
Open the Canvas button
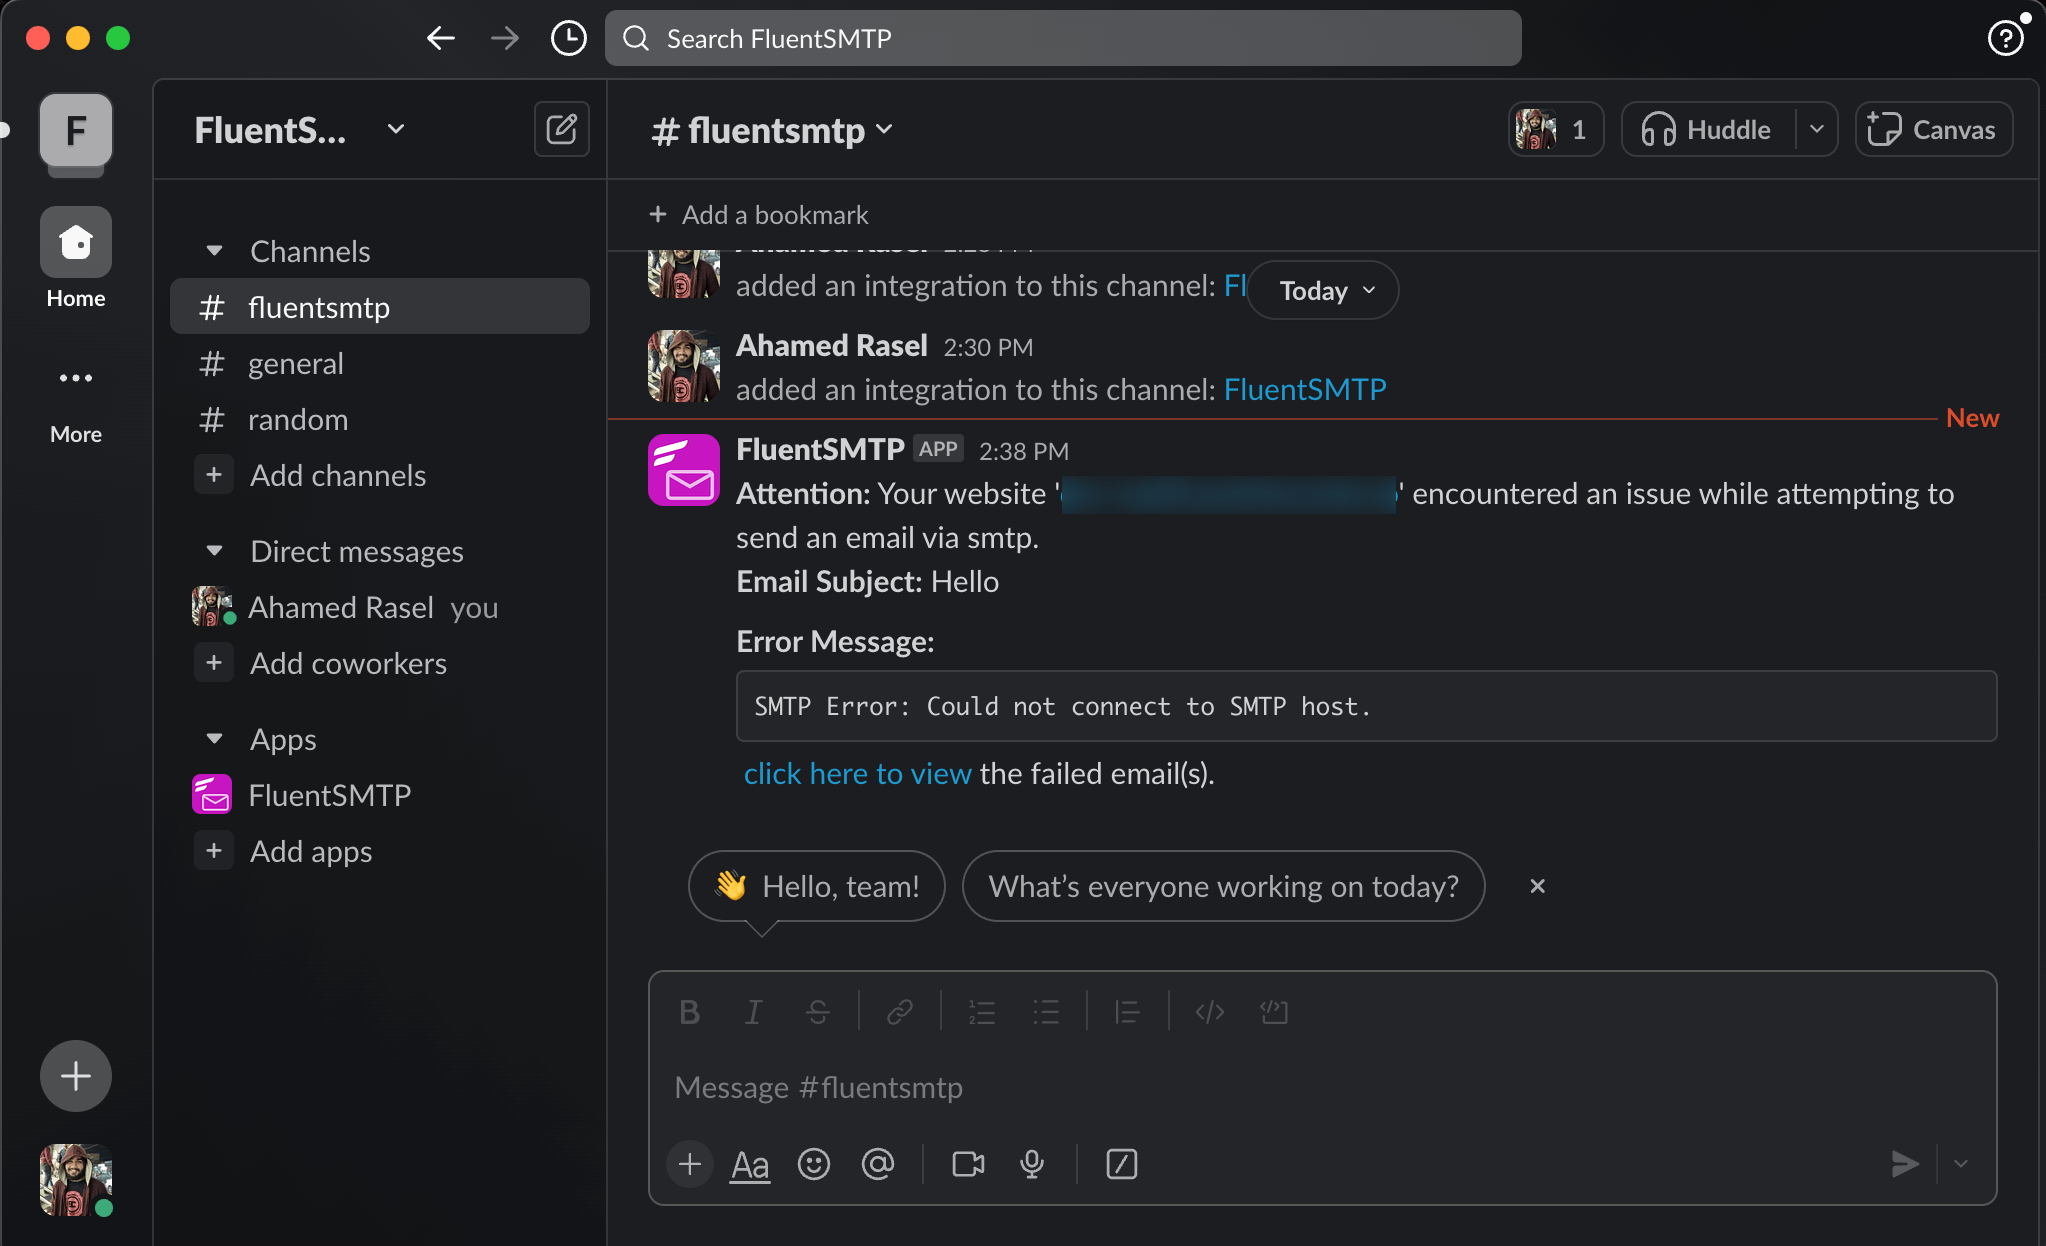1933,129
